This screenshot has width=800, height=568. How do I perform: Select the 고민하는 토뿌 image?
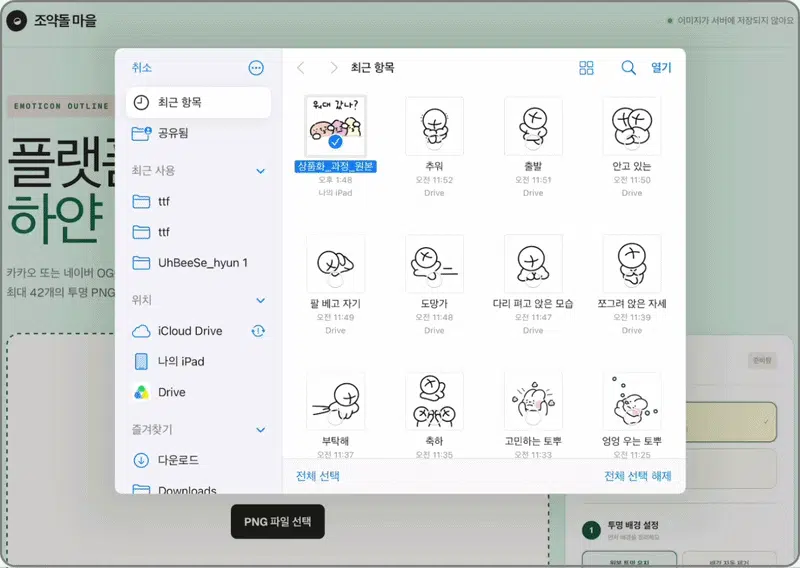pos(533,401)
